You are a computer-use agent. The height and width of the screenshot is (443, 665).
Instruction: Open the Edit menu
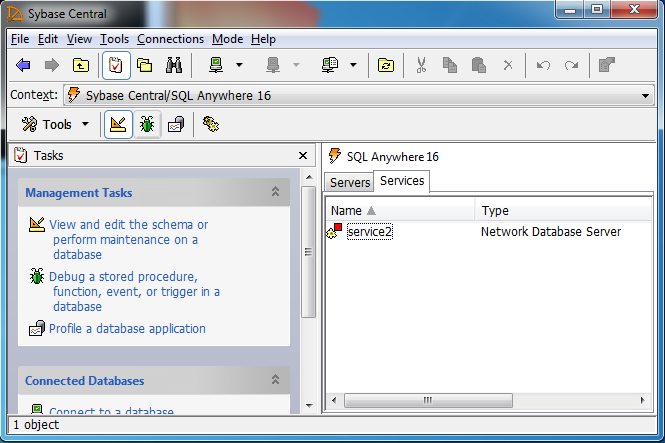click(x=48, y=39)
